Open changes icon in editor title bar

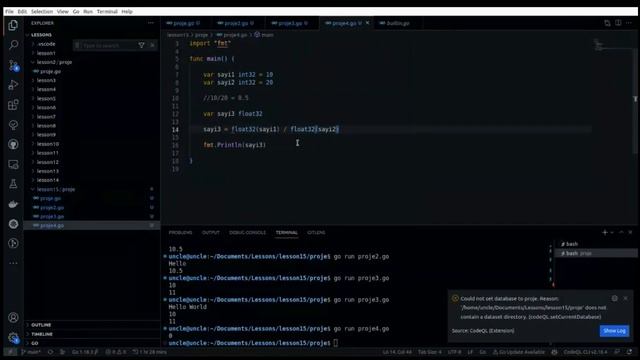[x=607, y=23]
